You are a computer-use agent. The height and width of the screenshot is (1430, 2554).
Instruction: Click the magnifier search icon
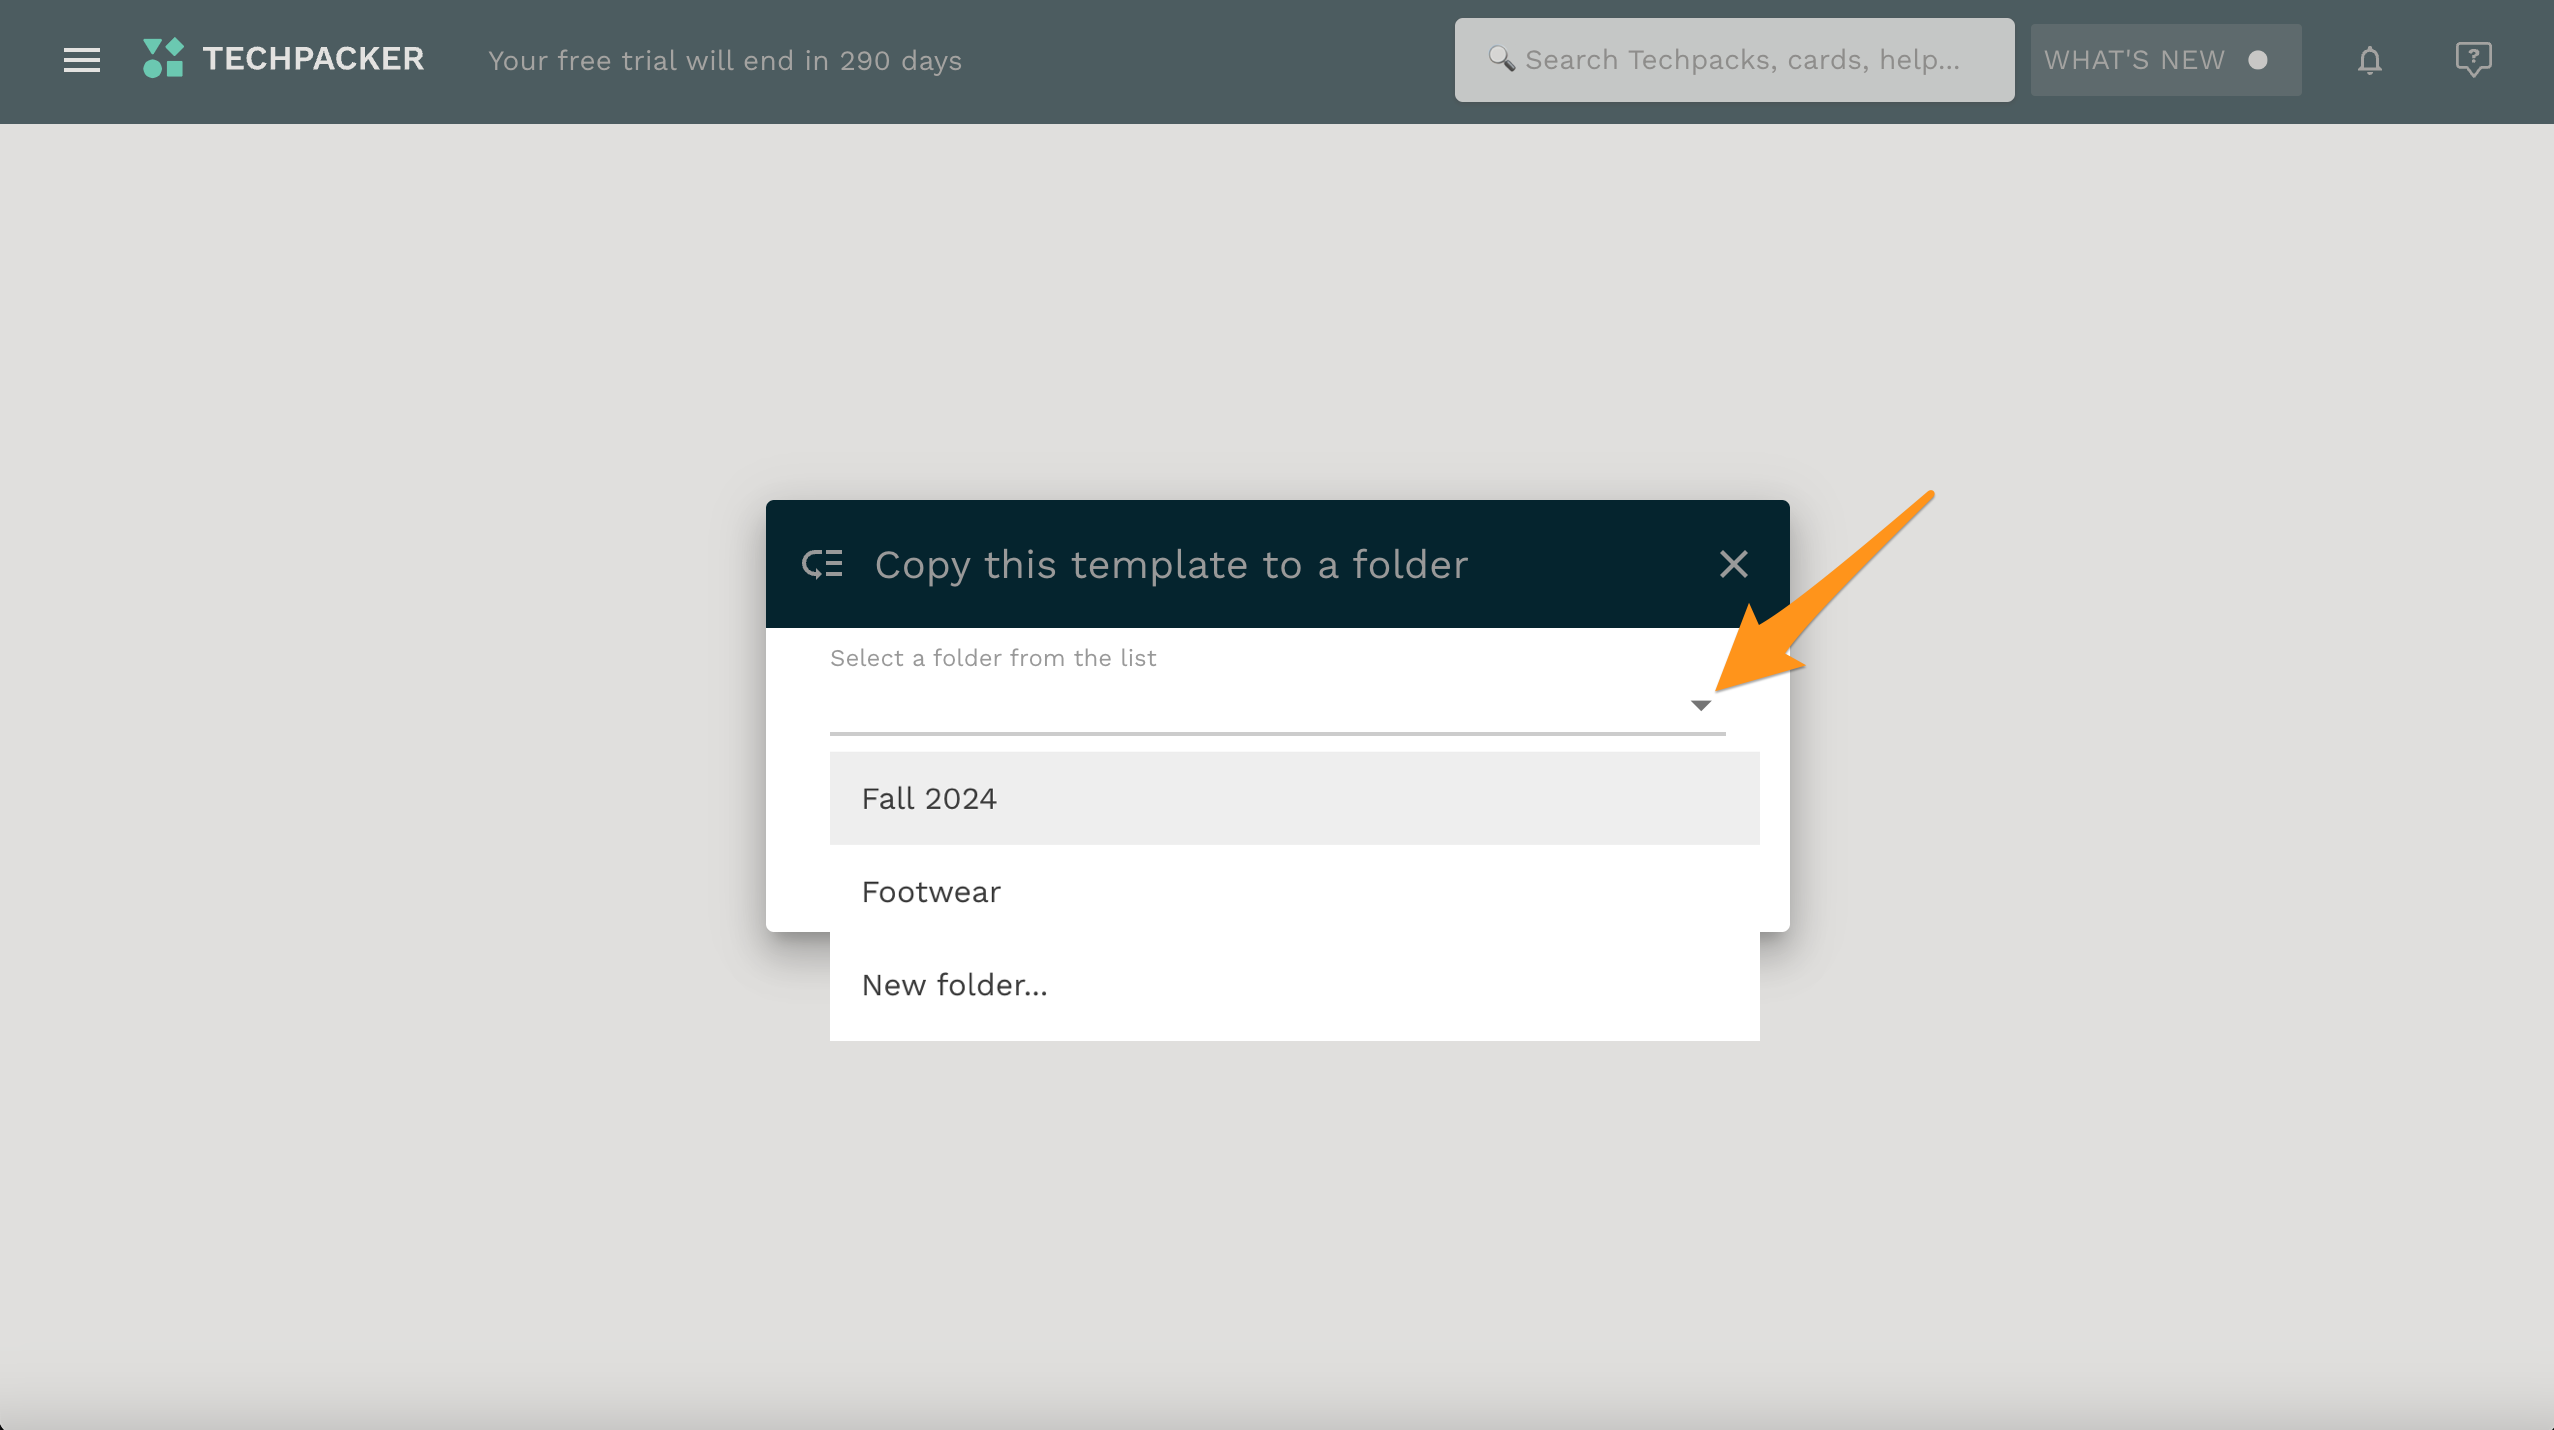(x=1501, y=59)
